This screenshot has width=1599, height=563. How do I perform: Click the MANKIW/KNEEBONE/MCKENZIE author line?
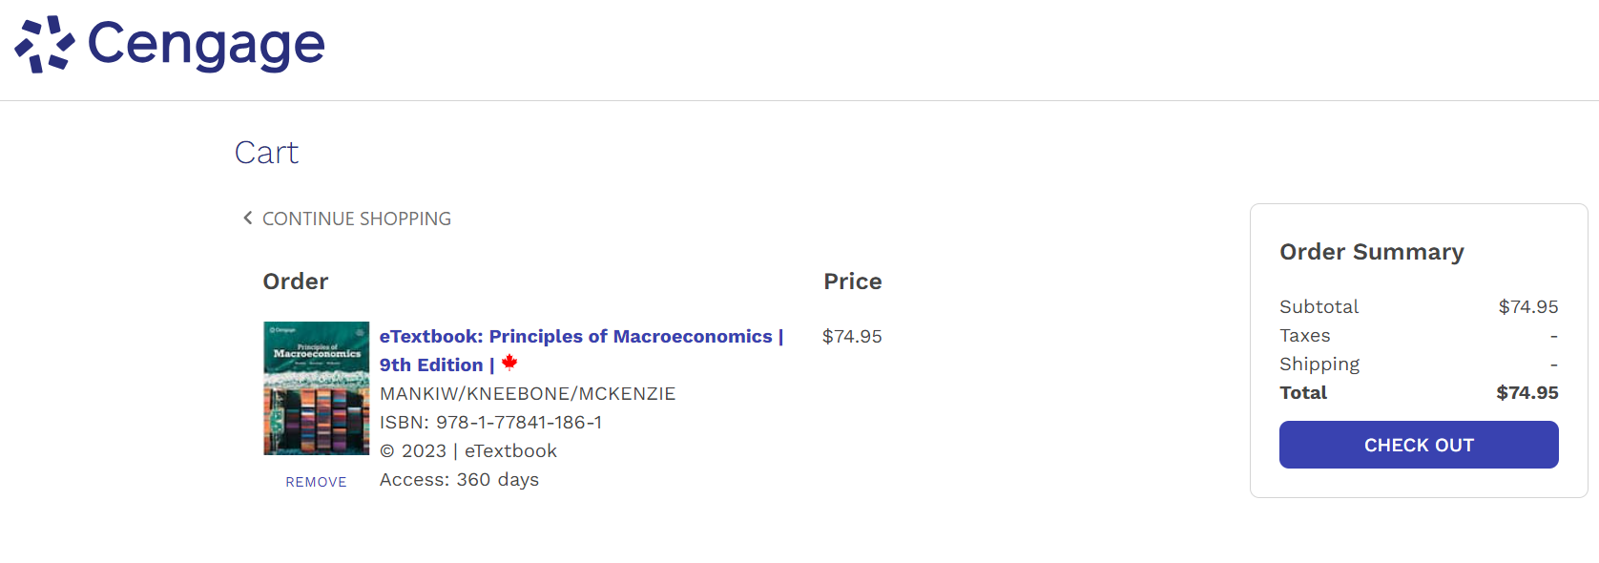point(527,394)
